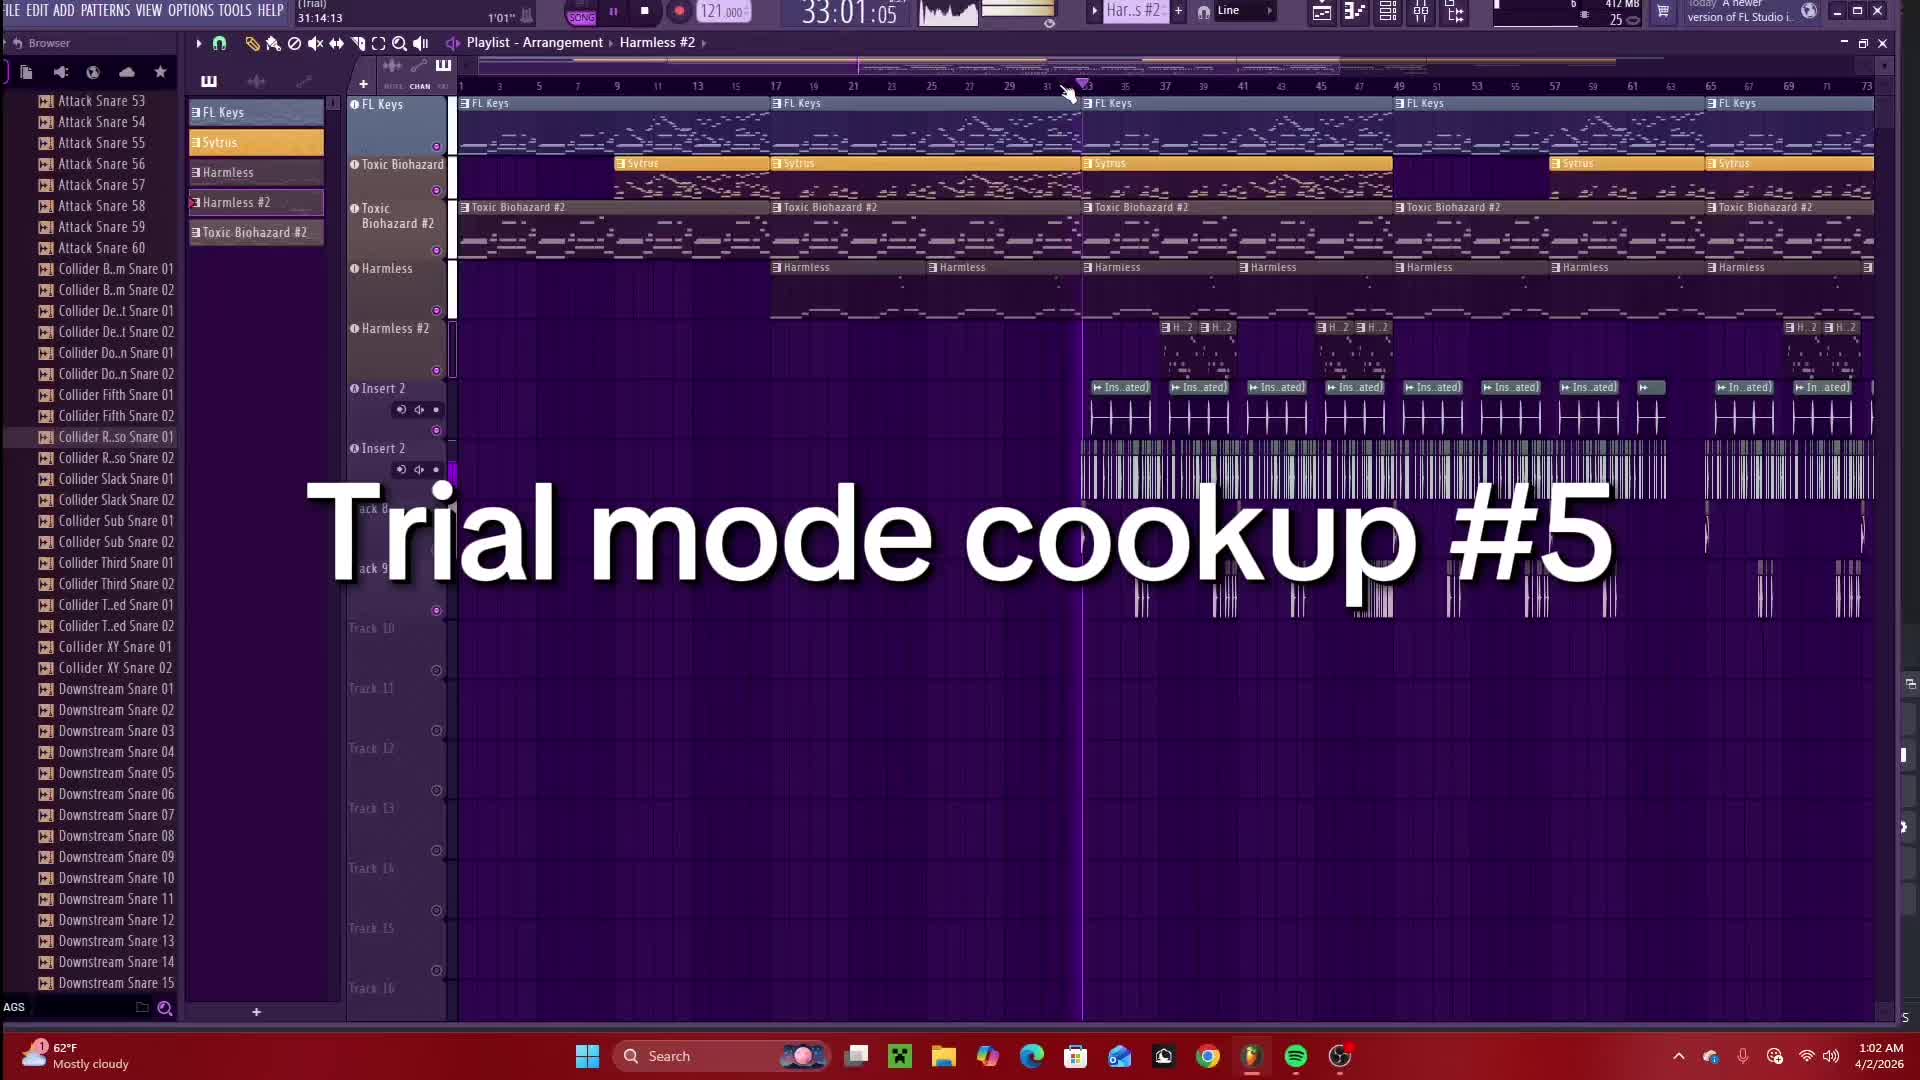This screenshot has width=1920, height=1080.
Task: Toggle mute on empty Track 10
Action: click(x=436, y=671)
